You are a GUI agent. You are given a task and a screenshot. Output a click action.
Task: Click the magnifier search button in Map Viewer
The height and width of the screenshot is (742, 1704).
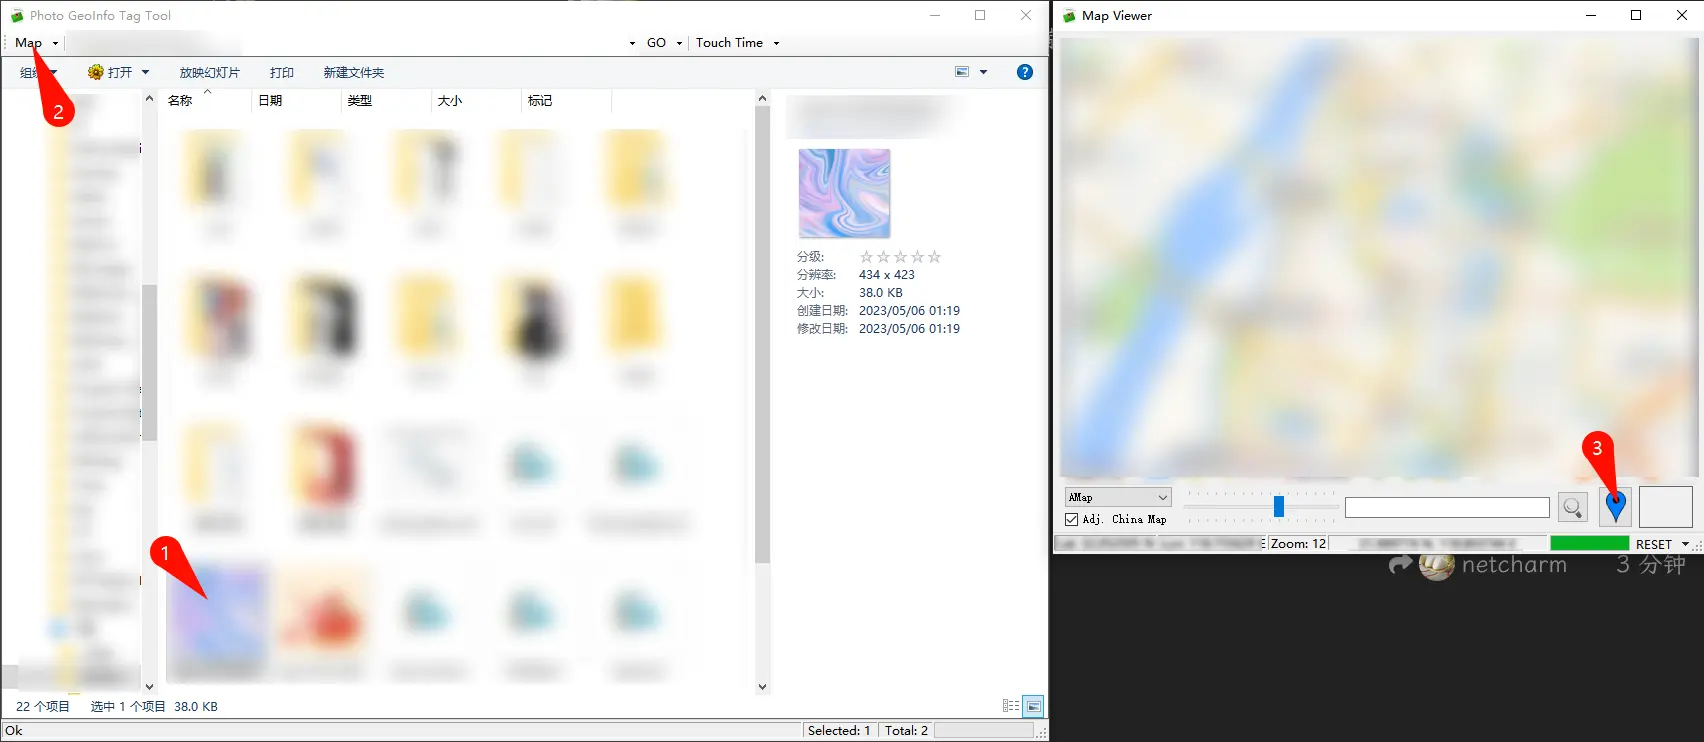pyautogui.click(x=1572, y=508)
